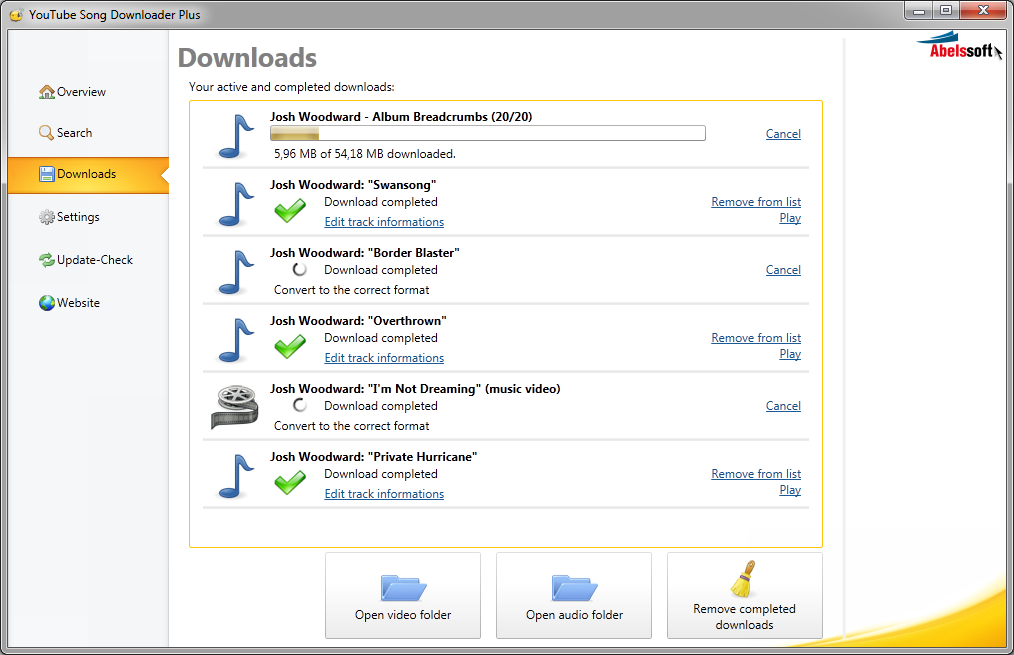Image resolution: width=1014 pixels, height=655 pixels.
Task: Cancel the I'm Not Dreaming conversion
Action: (x=783, y=405)
